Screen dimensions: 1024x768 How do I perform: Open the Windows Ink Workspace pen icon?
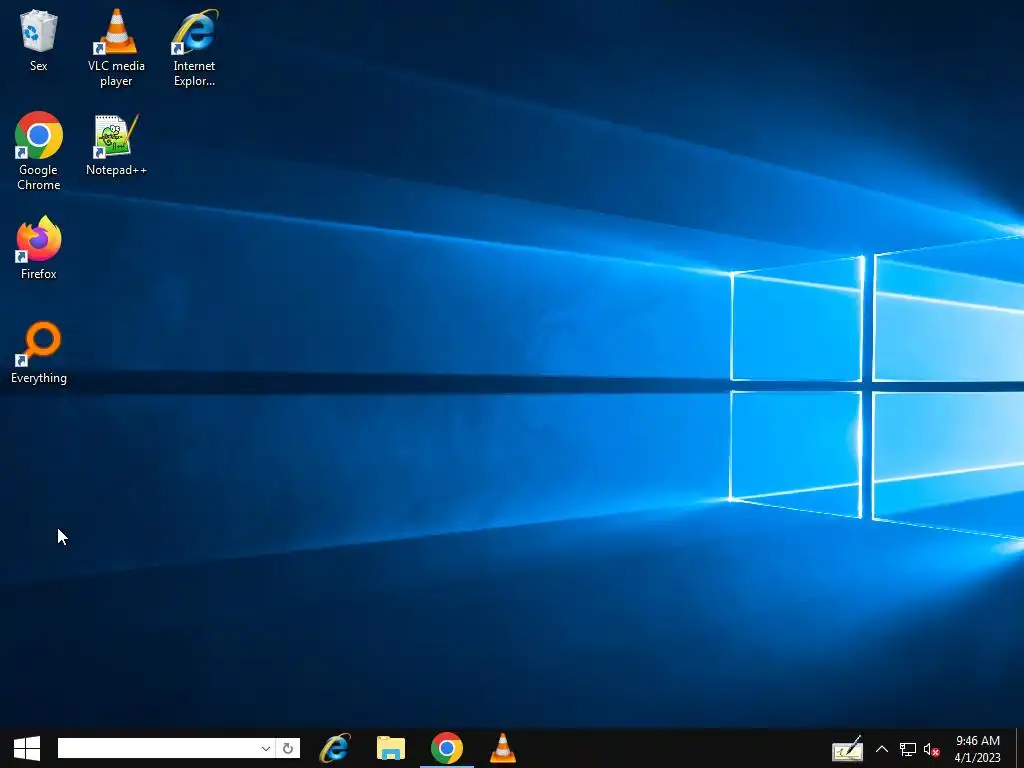[847, 749]
